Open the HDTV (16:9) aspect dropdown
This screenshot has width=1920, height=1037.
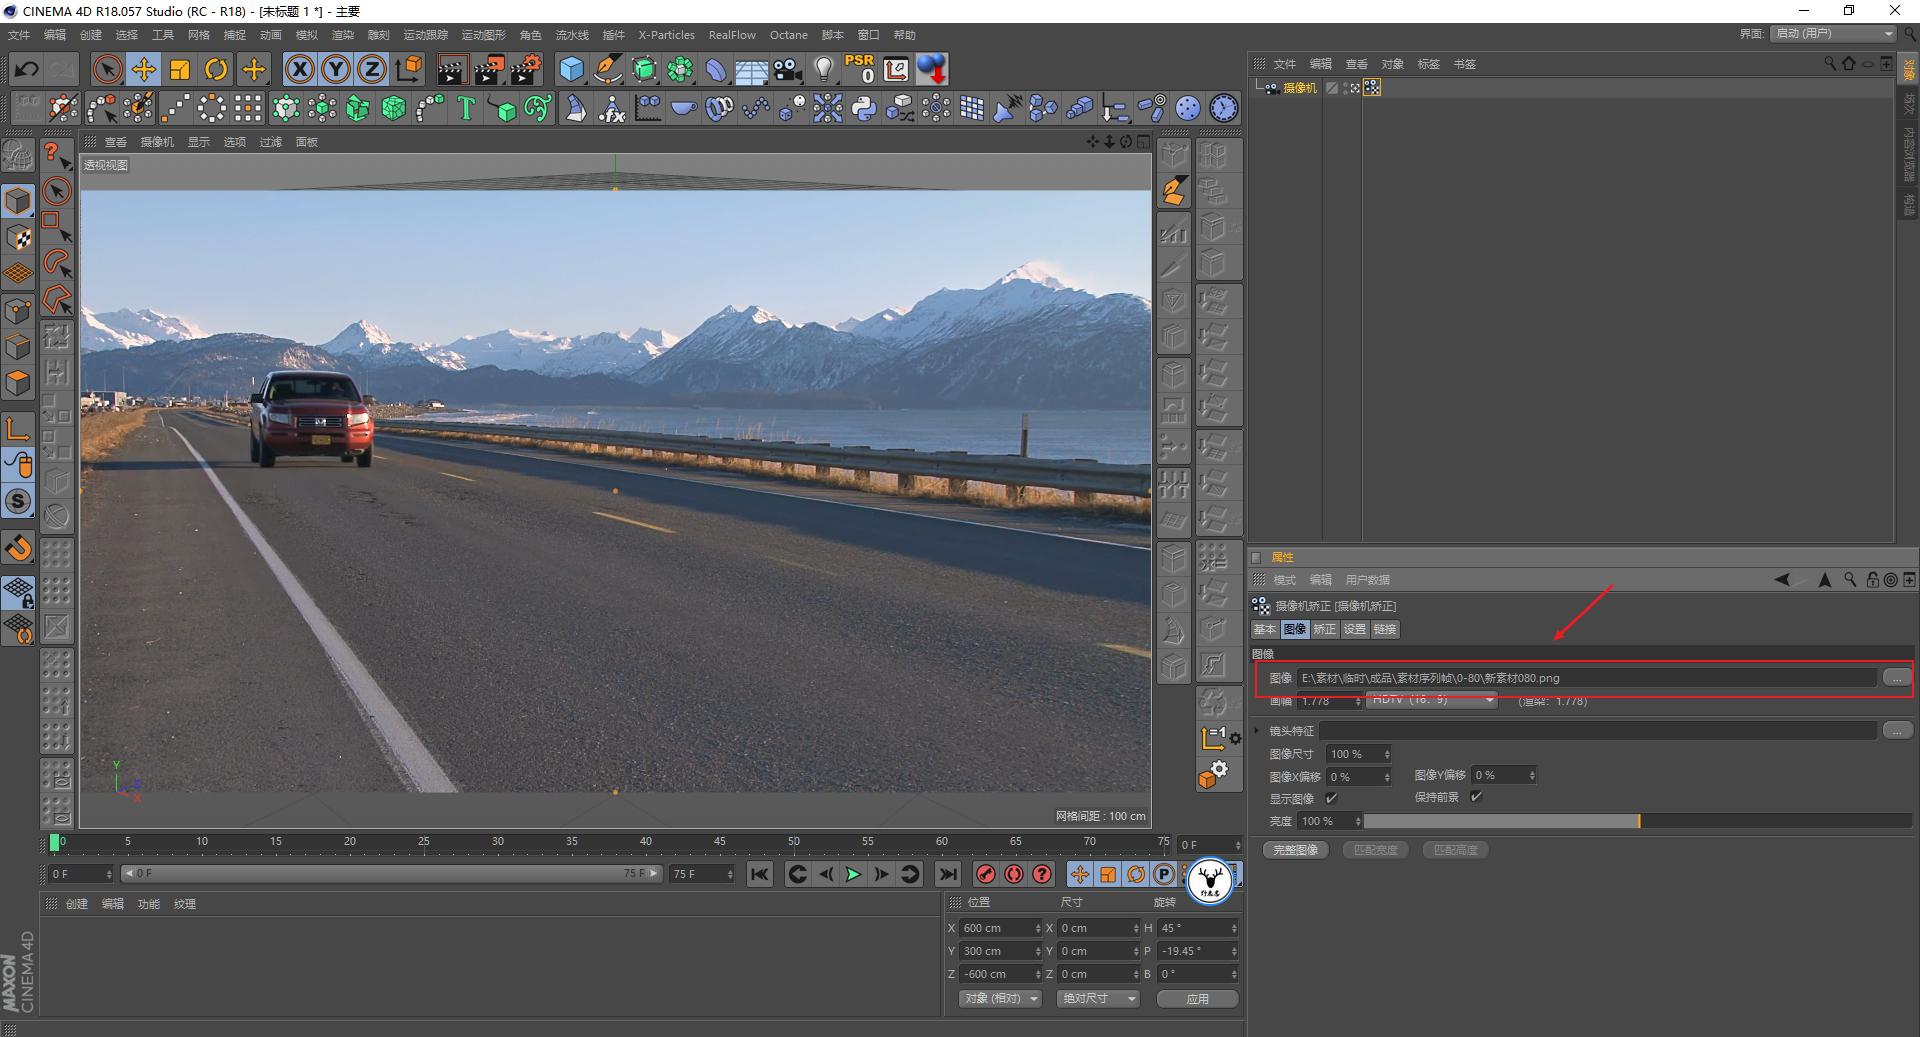click(1432, 701)
